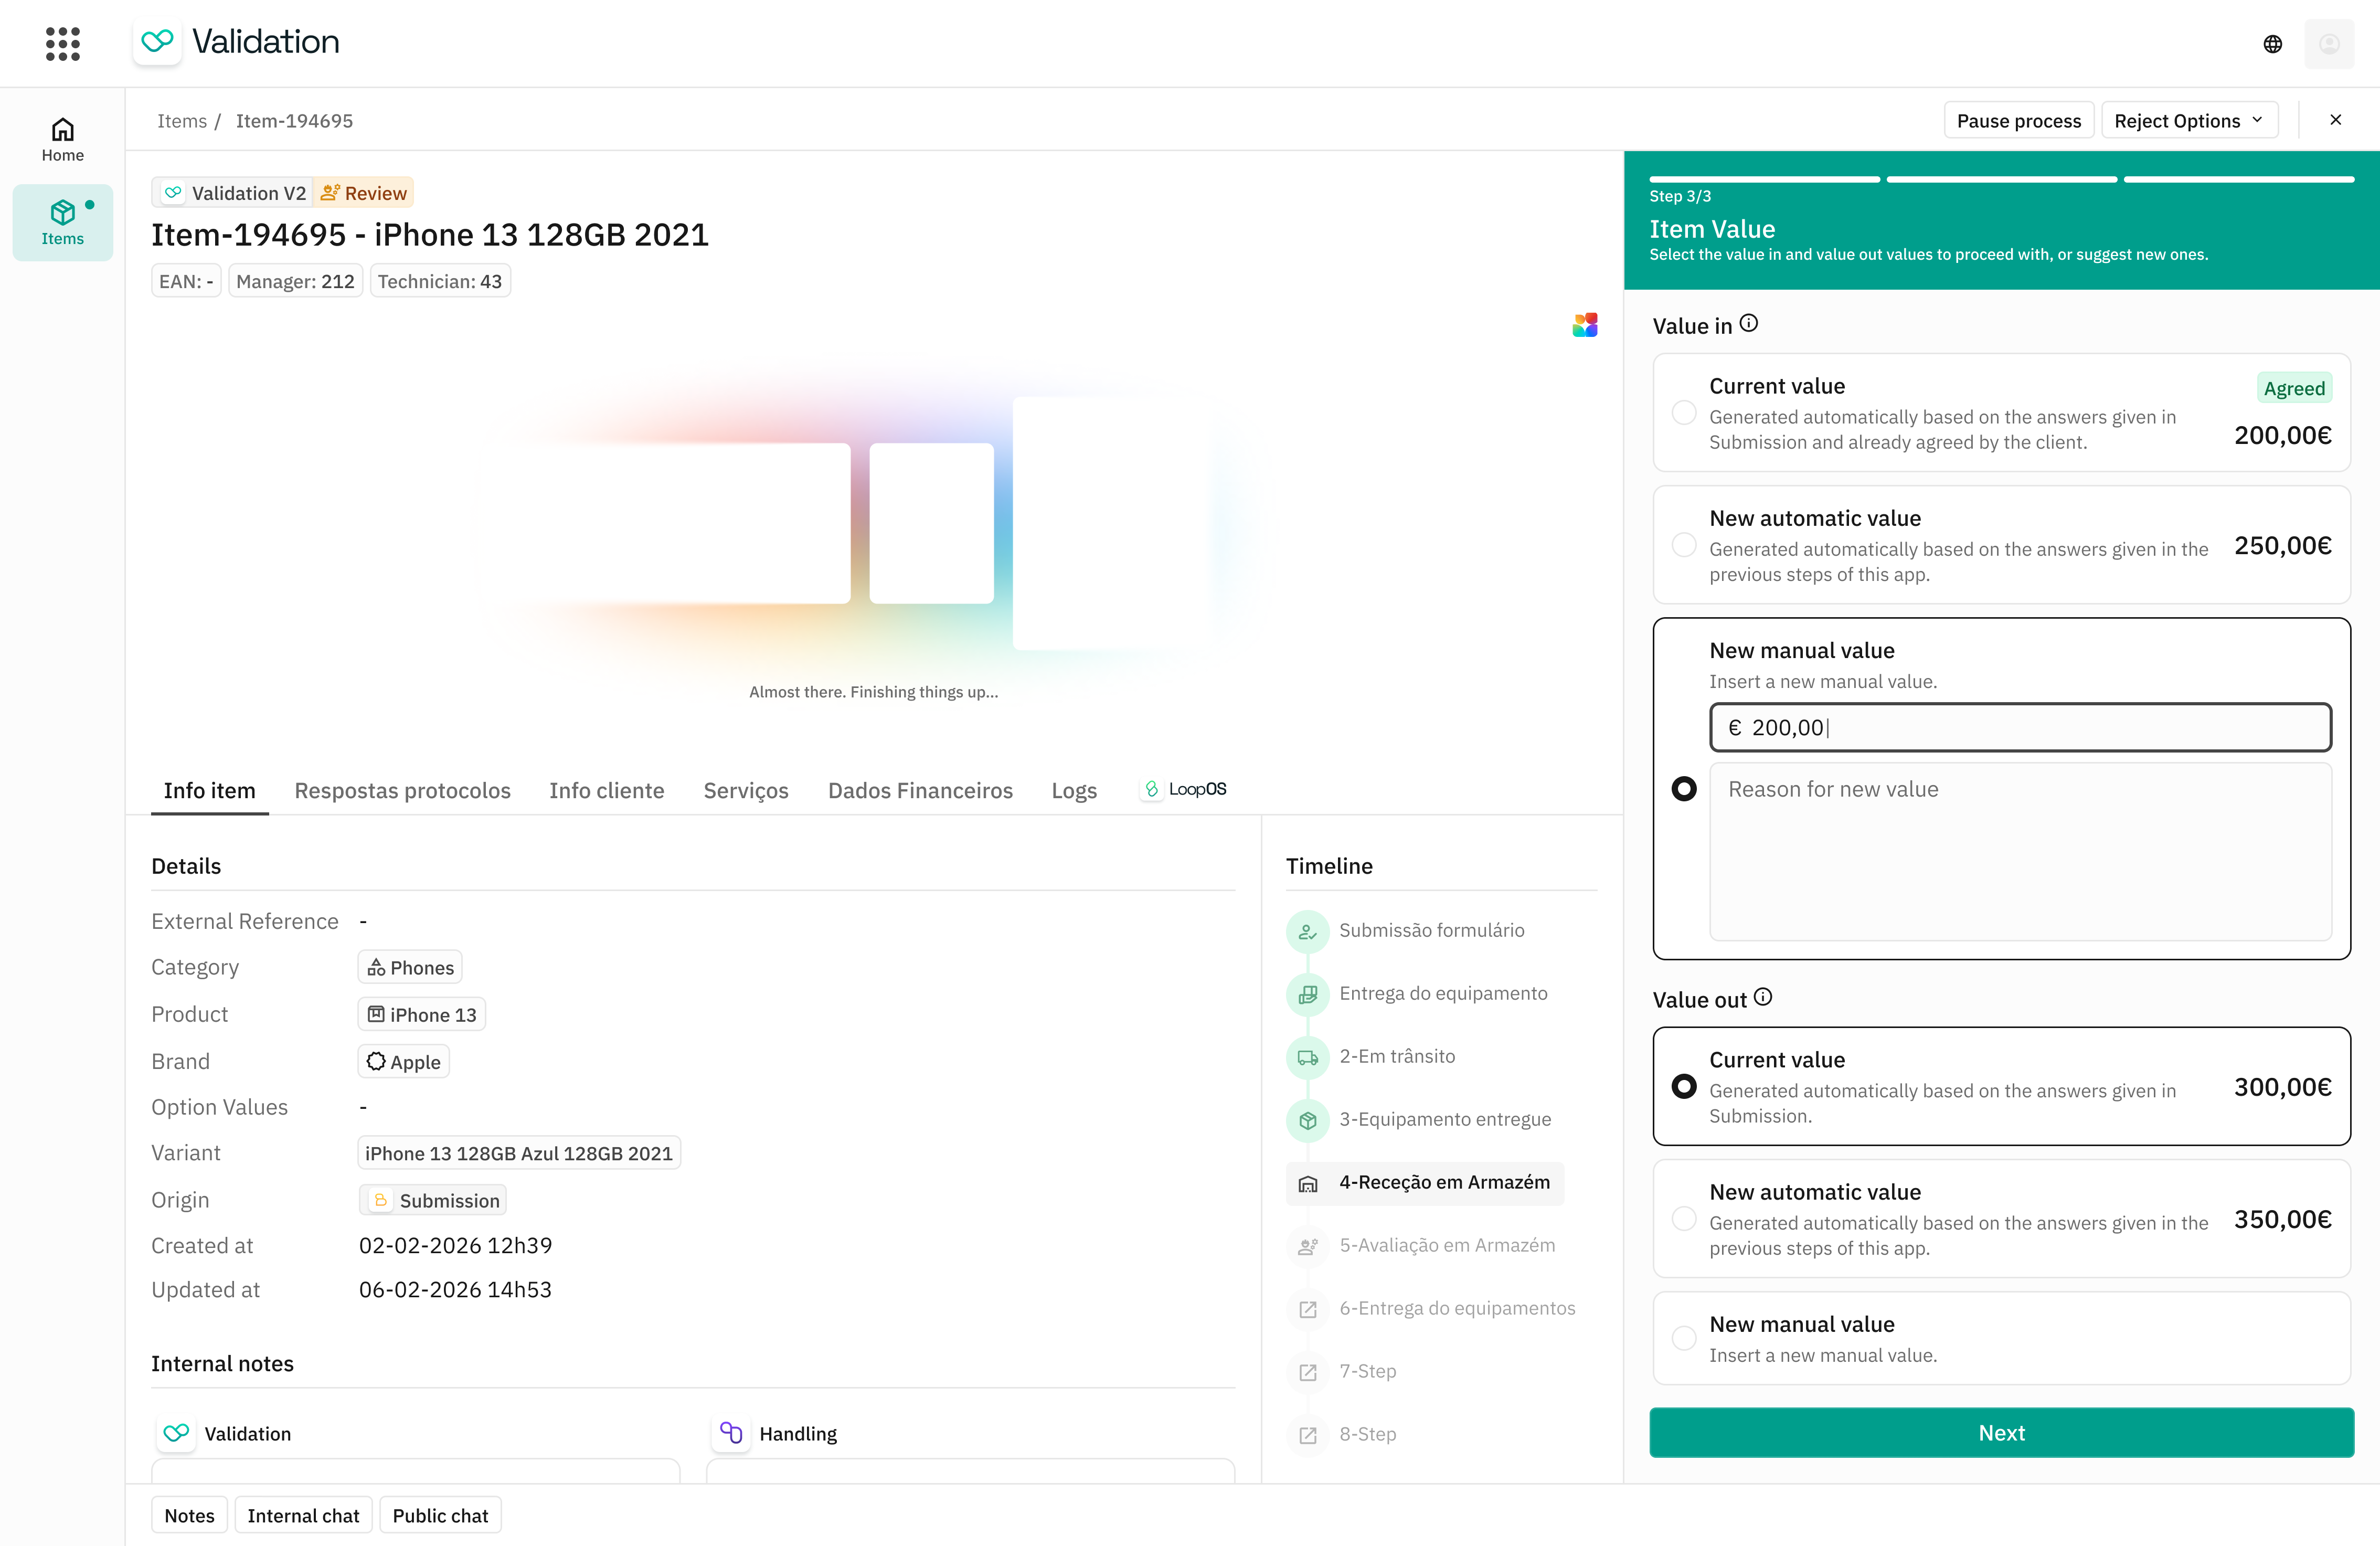Select Value in New automatic value 250,00€
This screenshot has height=1546, width=2380.
click(x=1684, y=545)
